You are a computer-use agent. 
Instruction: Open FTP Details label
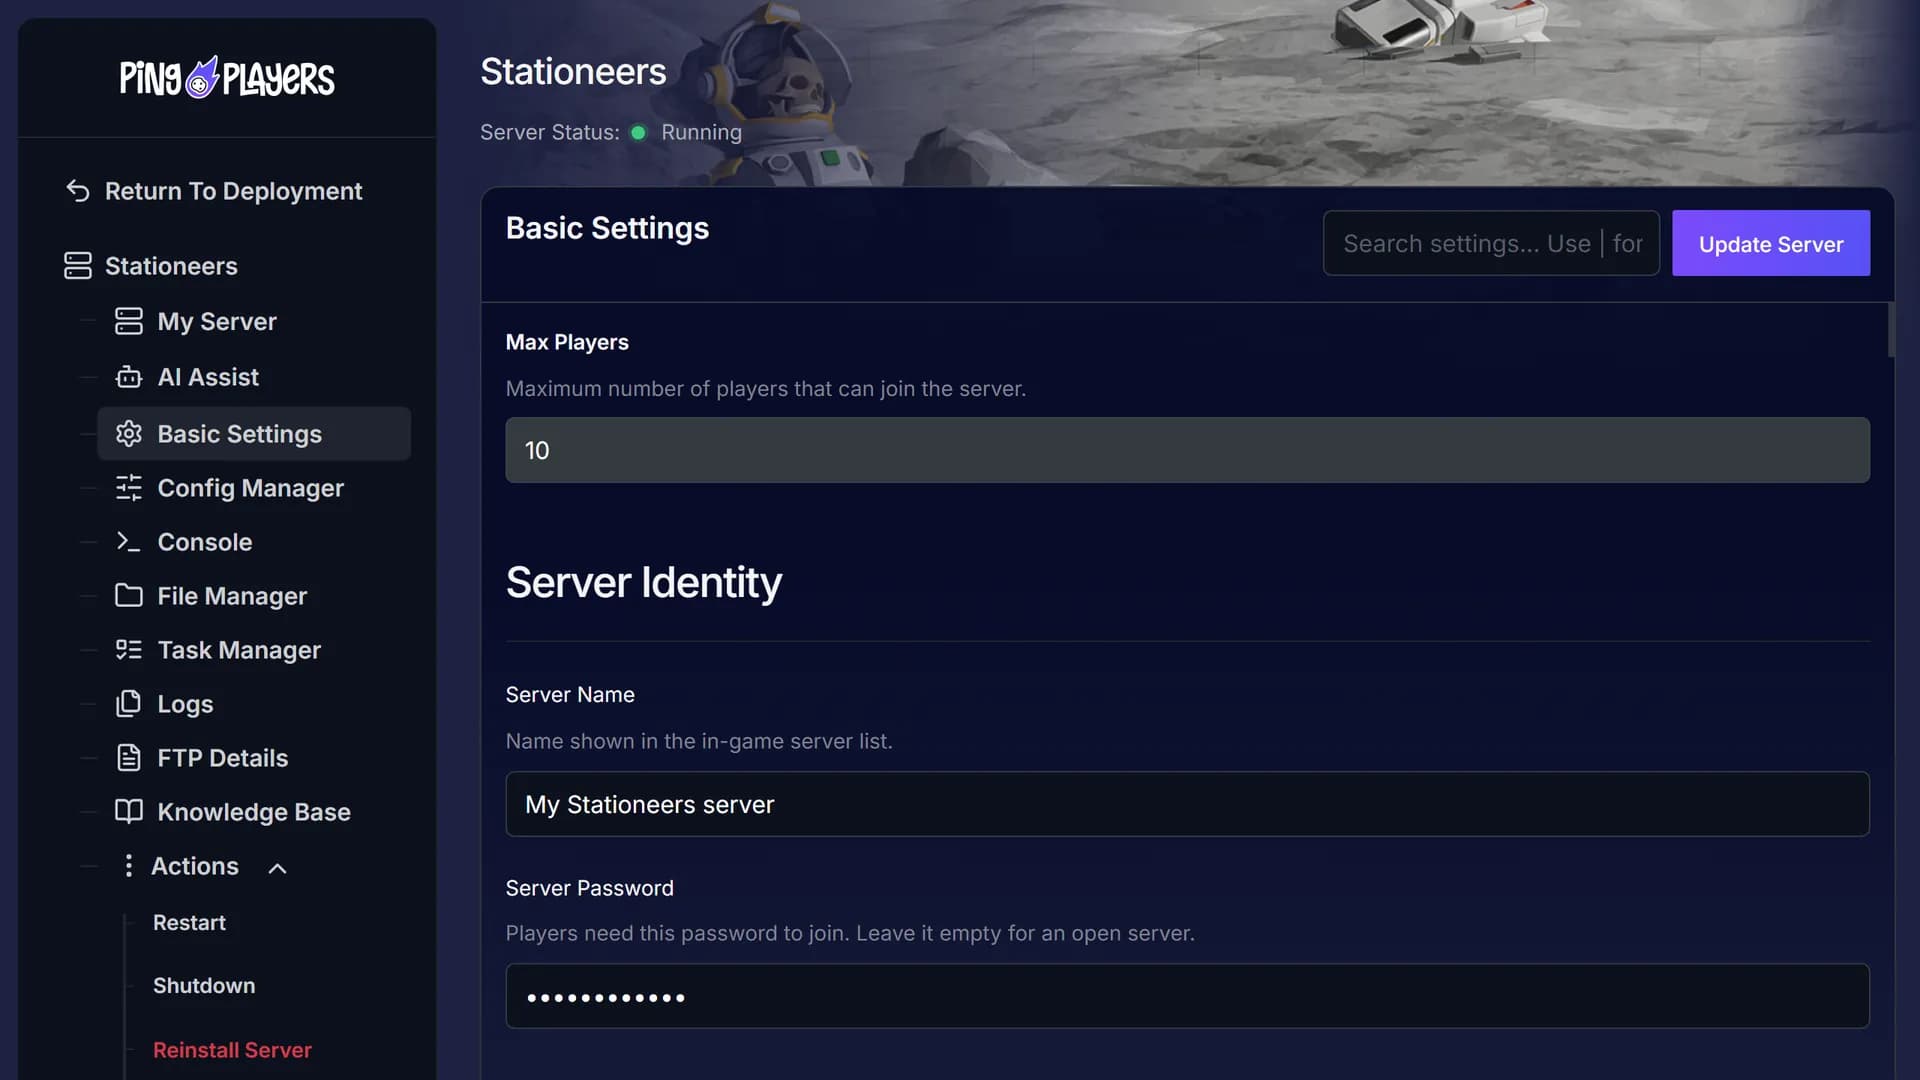point(223,758)
